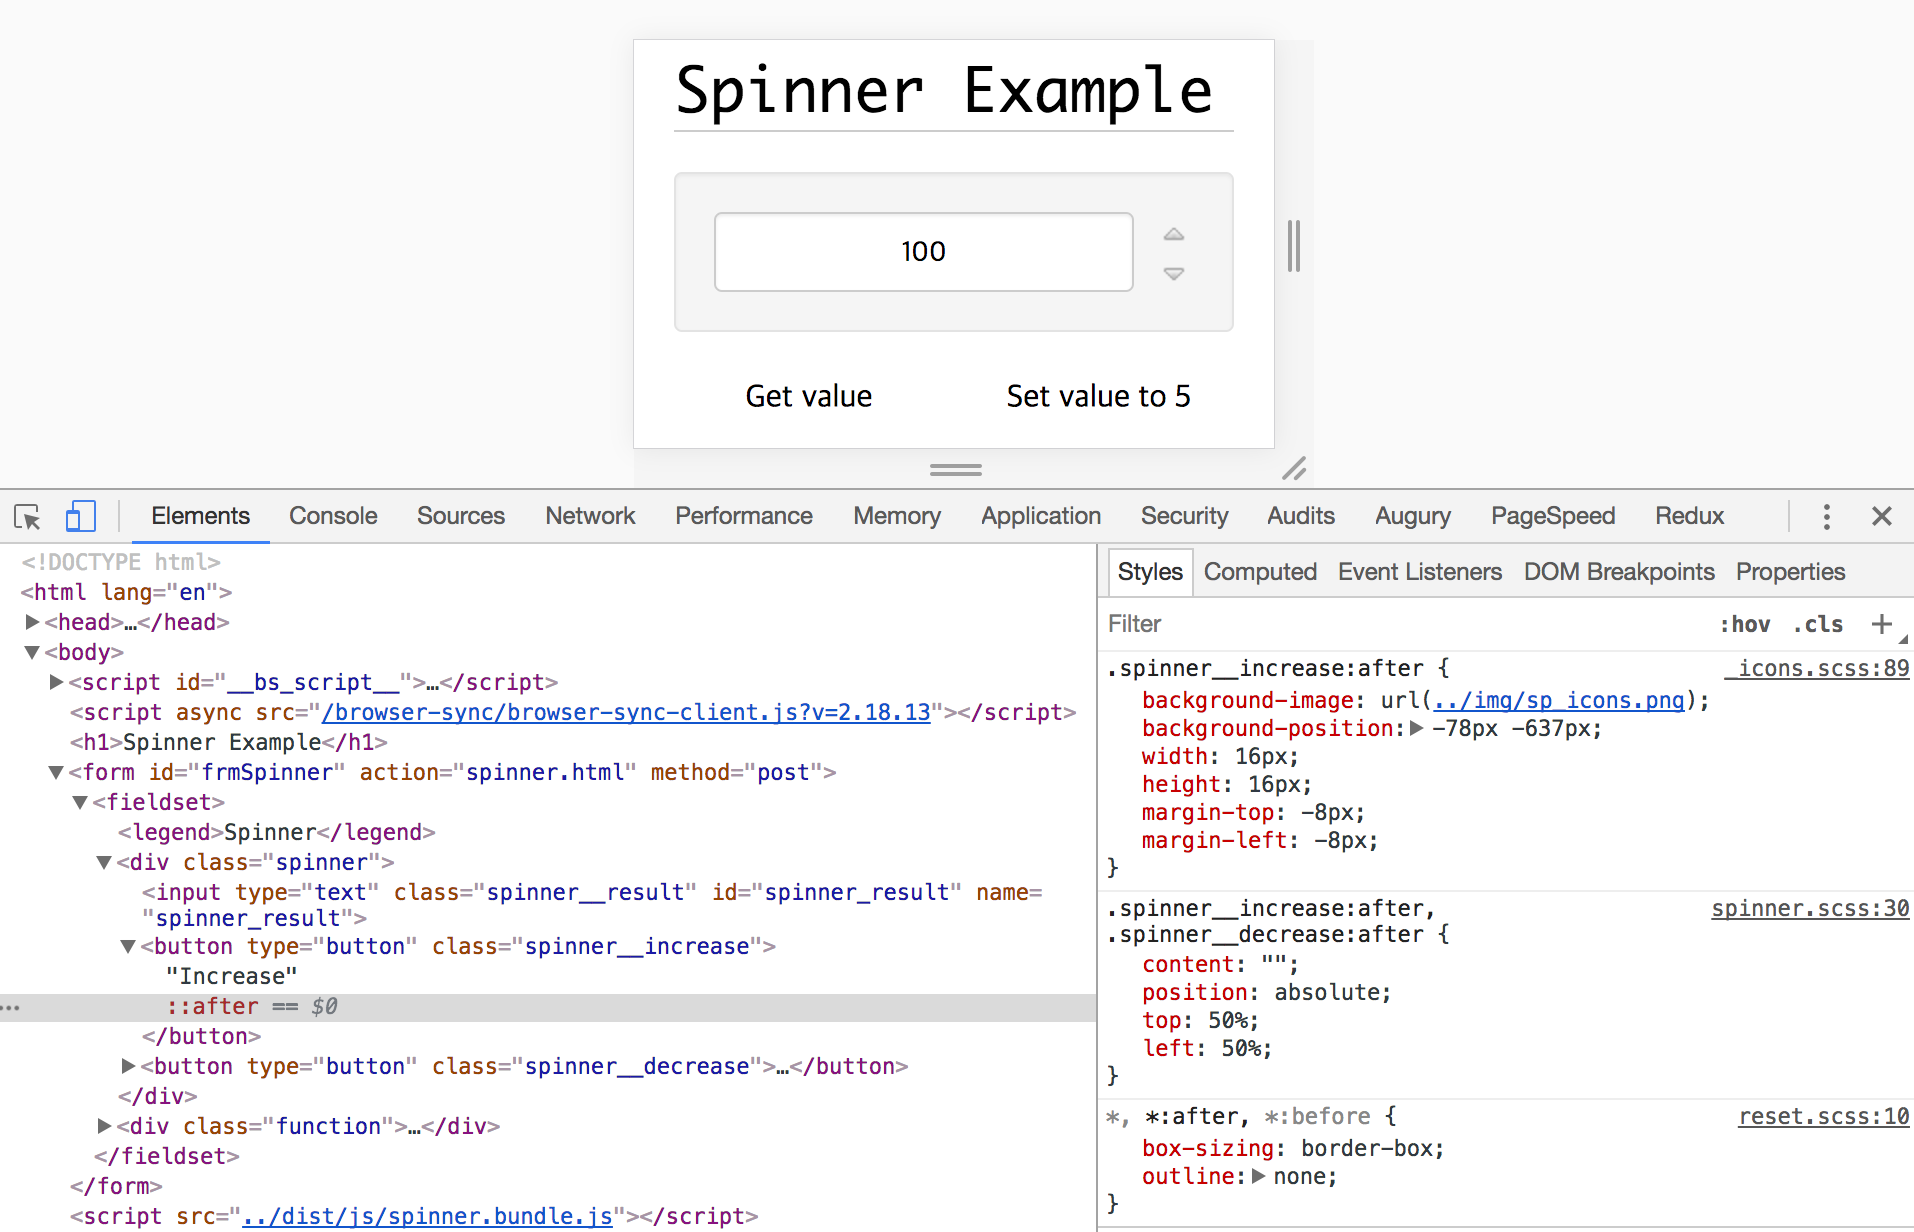Open the spinner.scss:30 source link
1914x1232 pixels.
tap(1810, 908)
